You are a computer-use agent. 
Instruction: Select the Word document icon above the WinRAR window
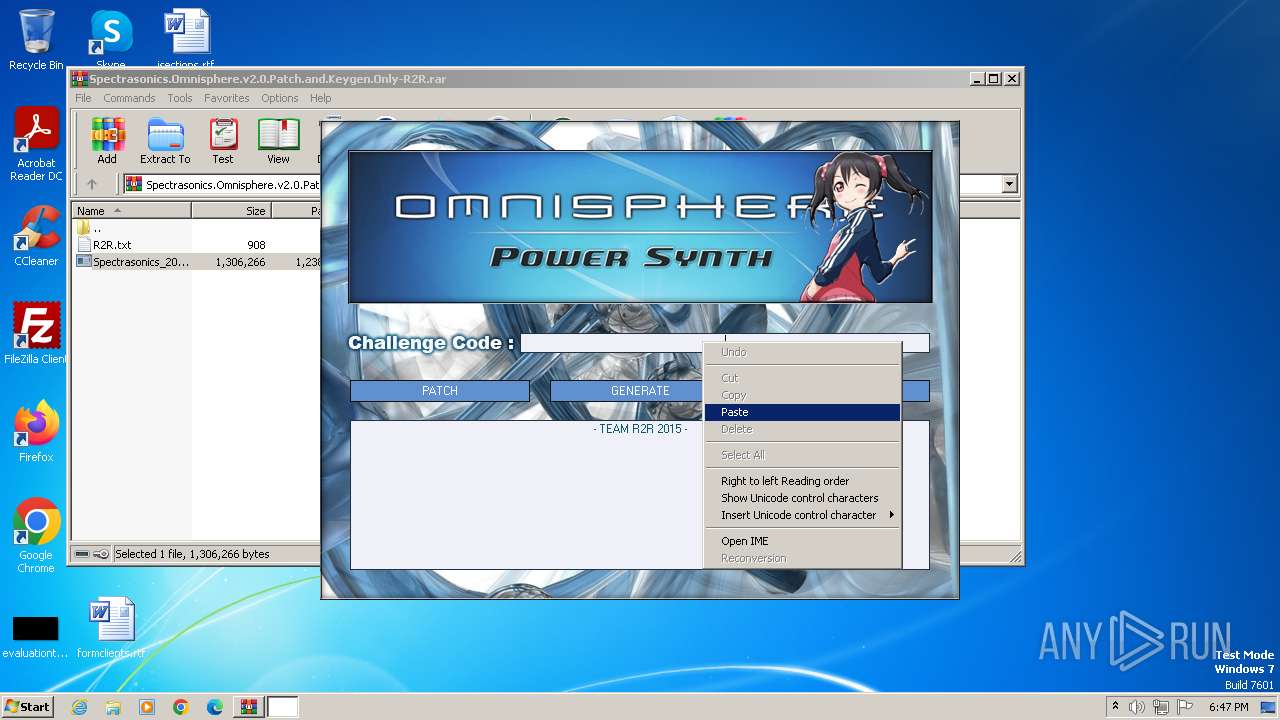186,38
